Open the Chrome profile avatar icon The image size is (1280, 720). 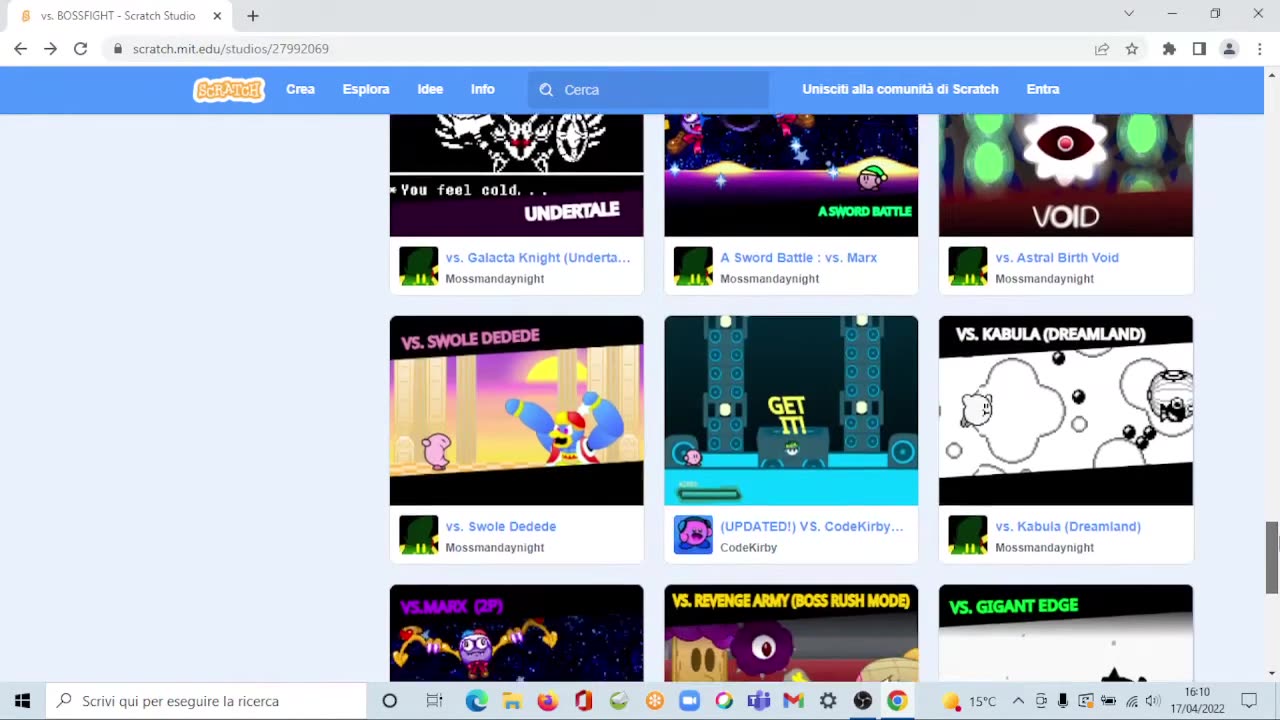[x=1229, y=48]
